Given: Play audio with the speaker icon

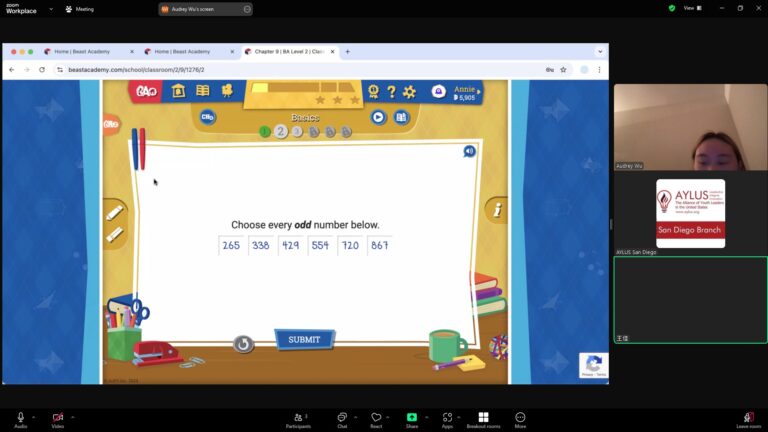Looking at the screenshot, I should pyautogui.click(x=469, y=151).
